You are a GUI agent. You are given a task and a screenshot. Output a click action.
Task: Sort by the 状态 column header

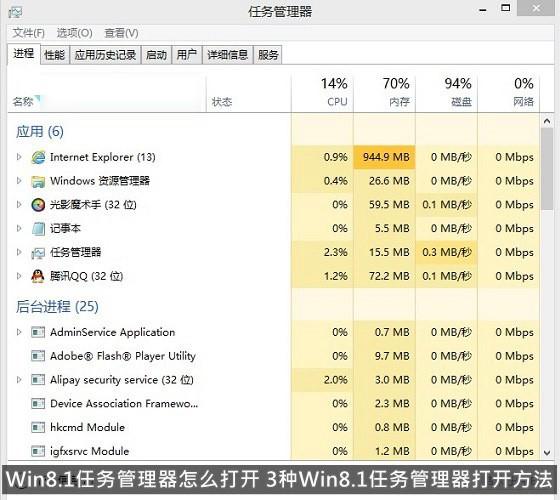pos(249,94)
